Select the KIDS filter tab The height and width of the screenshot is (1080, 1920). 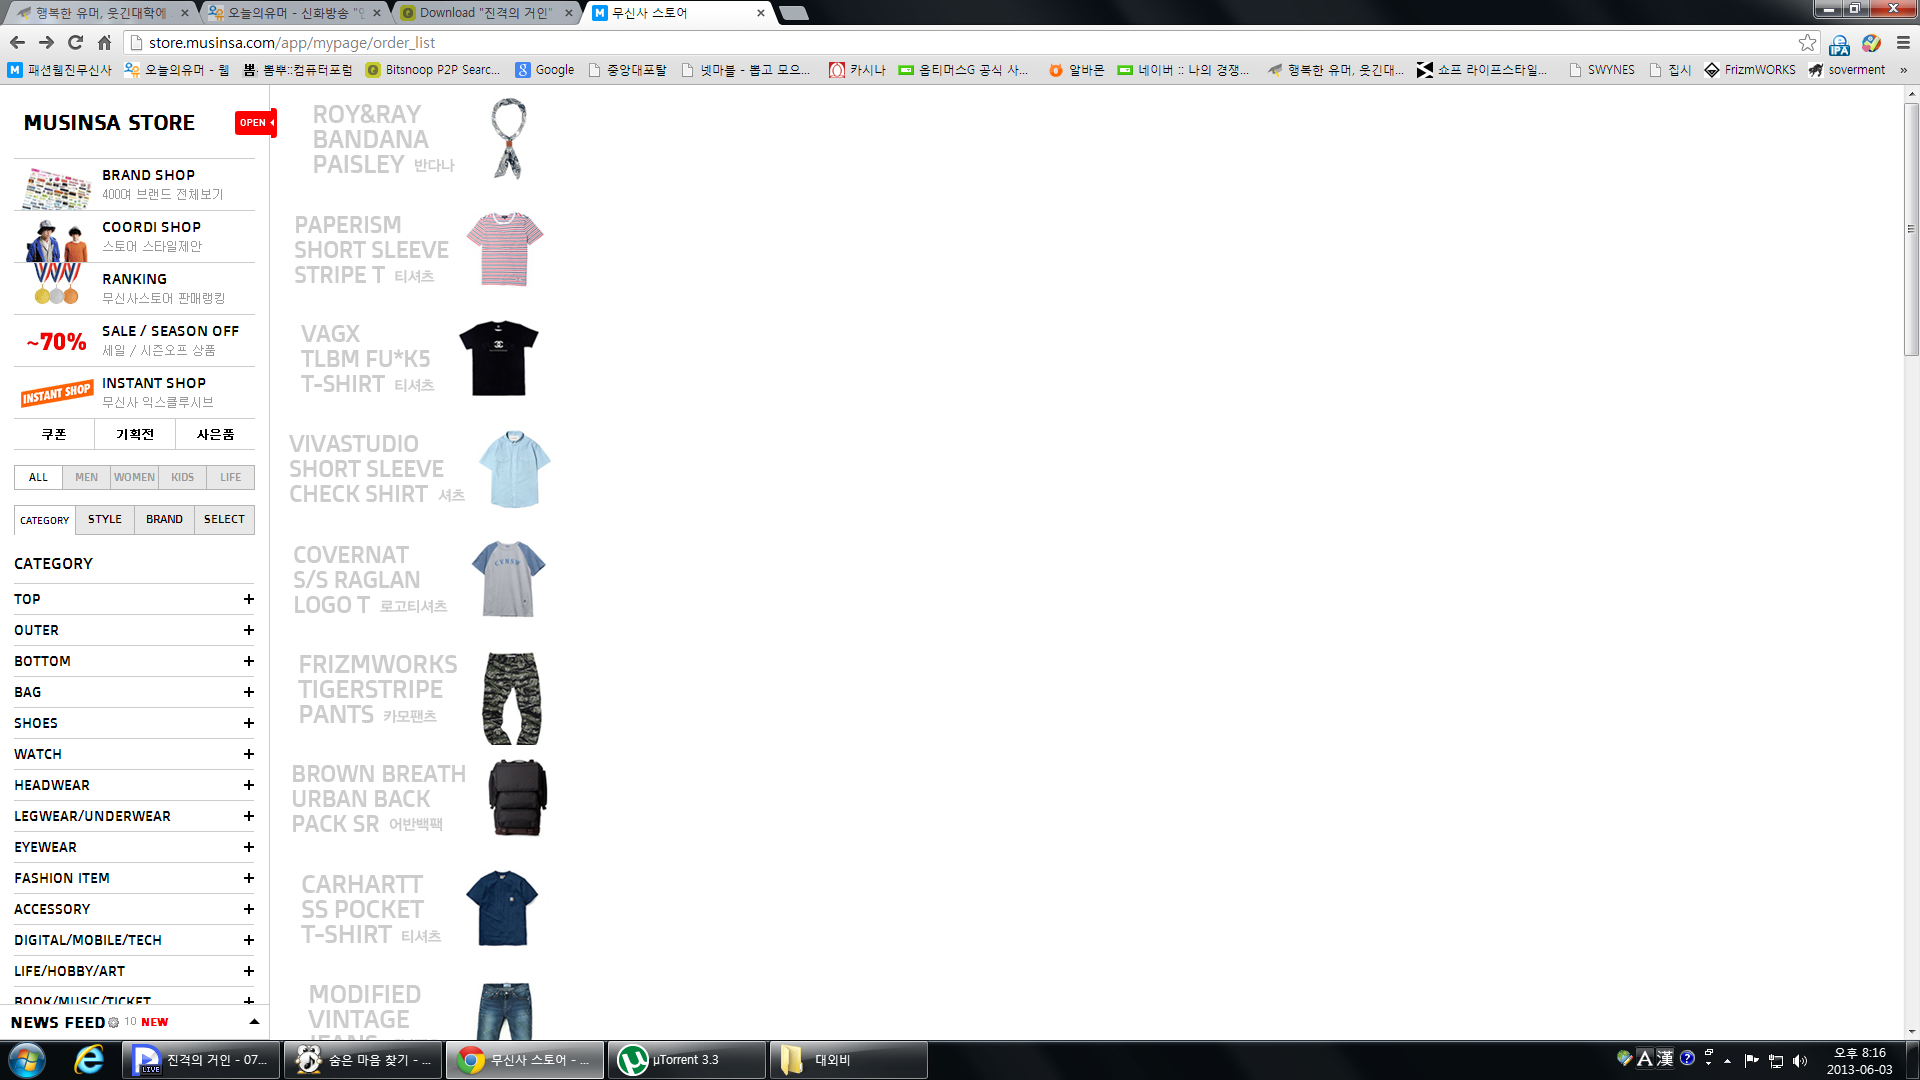click(x=182, y=477)
